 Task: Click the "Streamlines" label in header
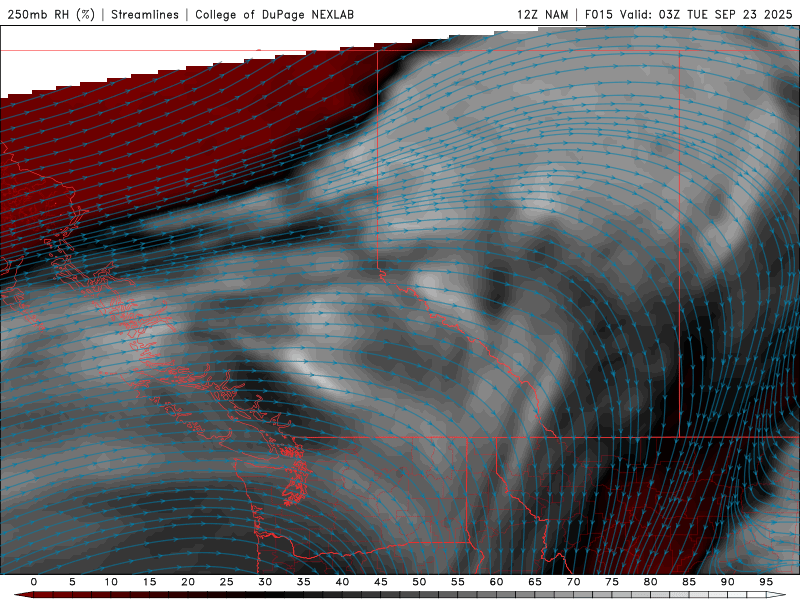(145, 14)
